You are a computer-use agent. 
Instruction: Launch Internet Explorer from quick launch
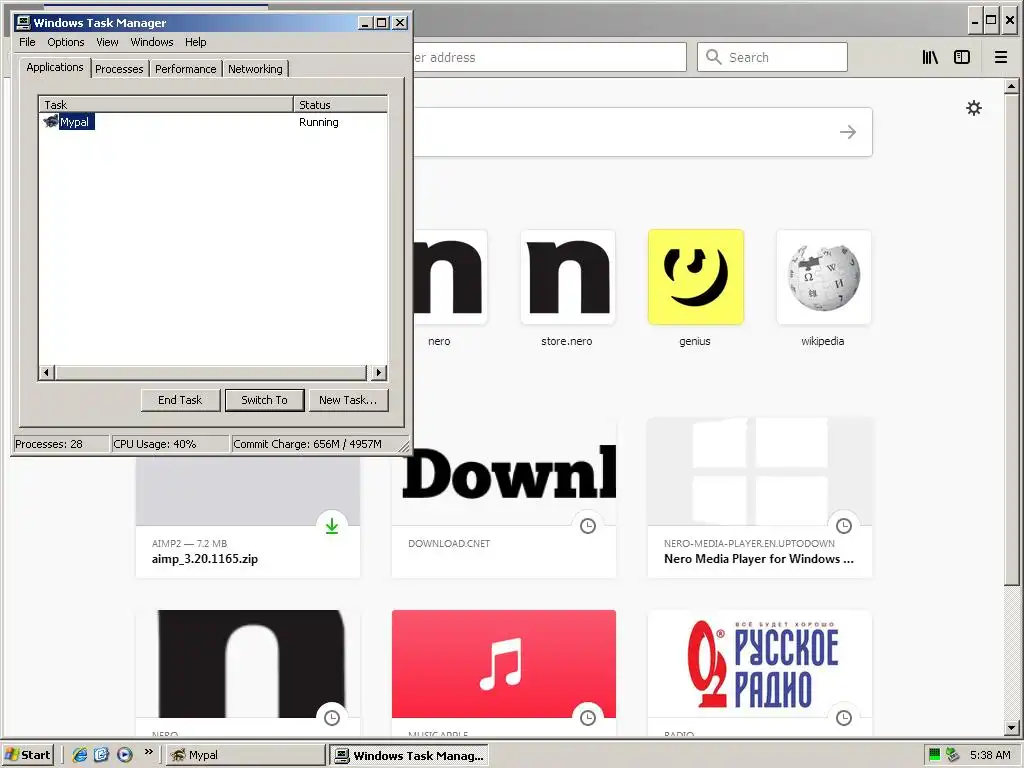(x=80, y=755)
